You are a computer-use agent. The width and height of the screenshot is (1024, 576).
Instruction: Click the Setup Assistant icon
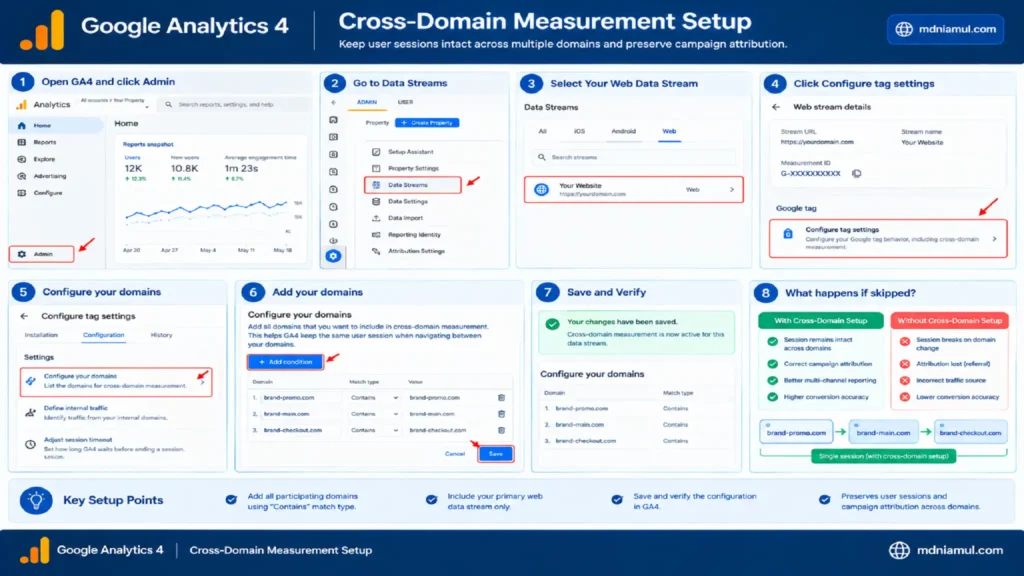376,152
